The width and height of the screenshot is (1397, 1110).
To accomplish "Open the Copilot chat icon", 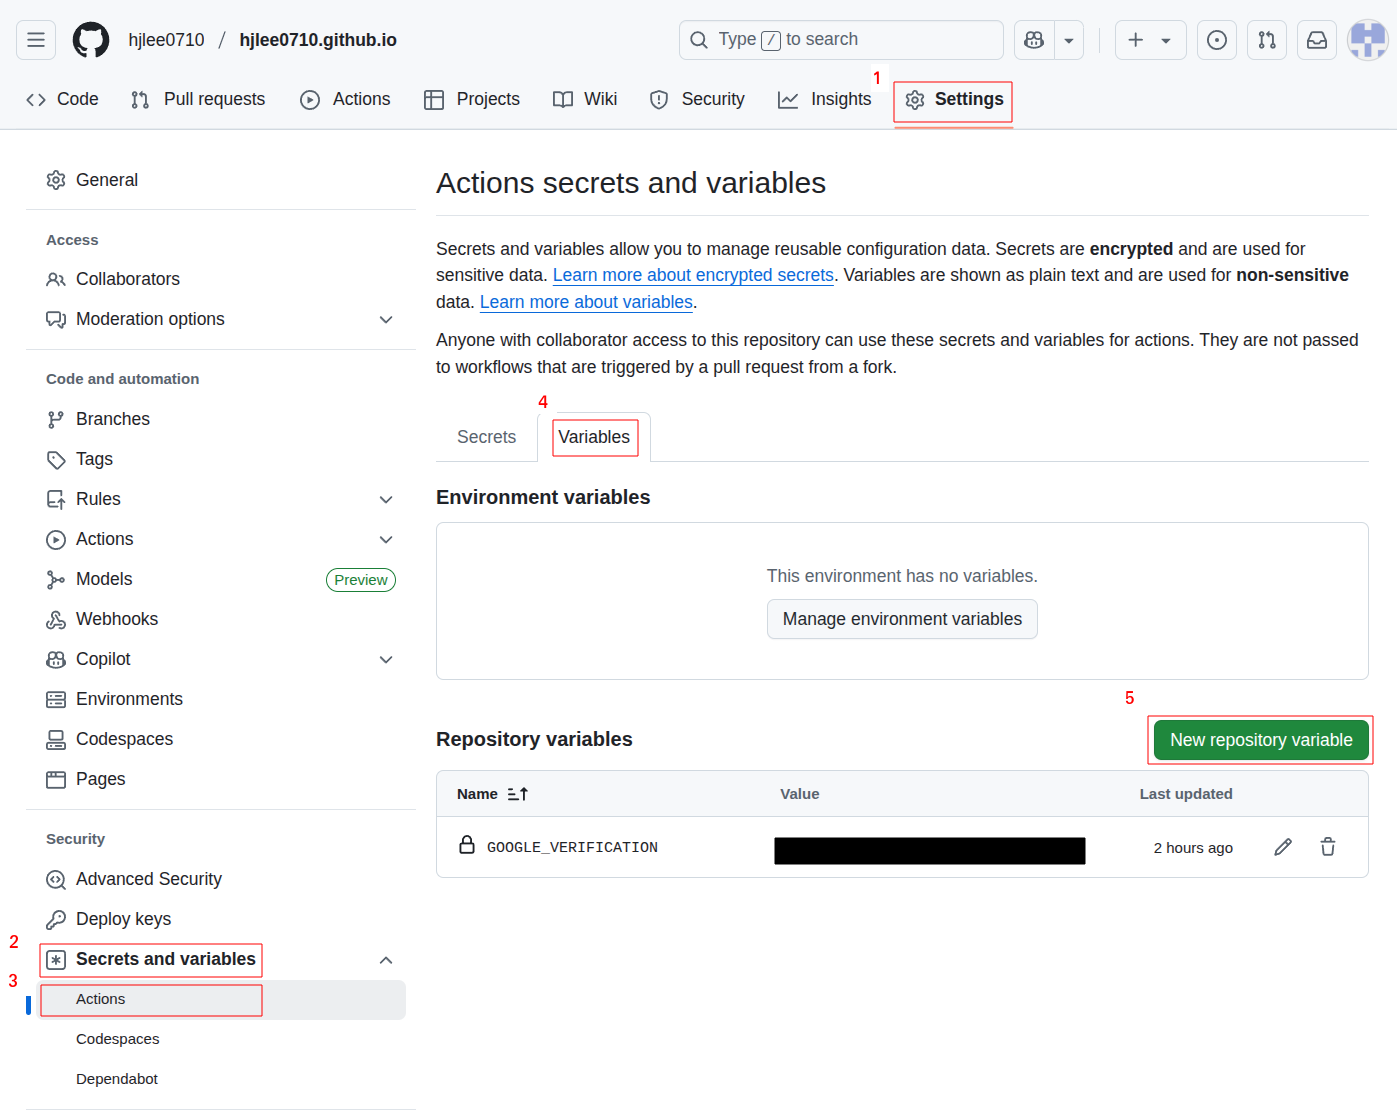I will (x=1034, y=40).
